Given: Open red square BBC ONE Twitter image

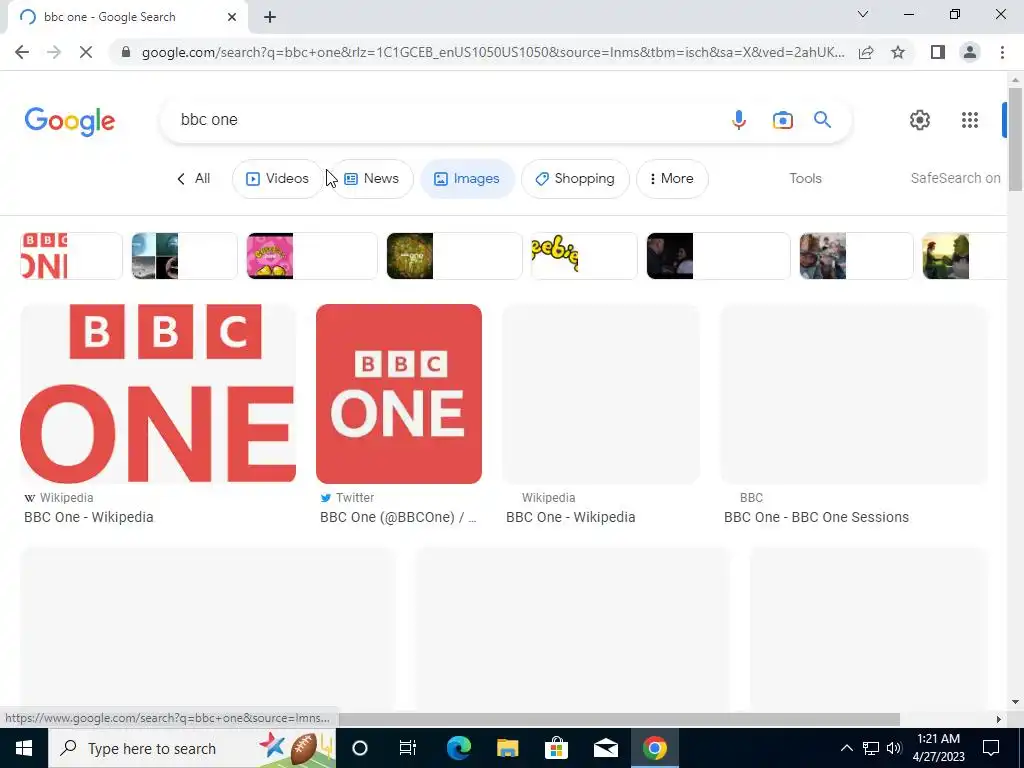Looking at the screenshot, I should click(x=399, y=394).
